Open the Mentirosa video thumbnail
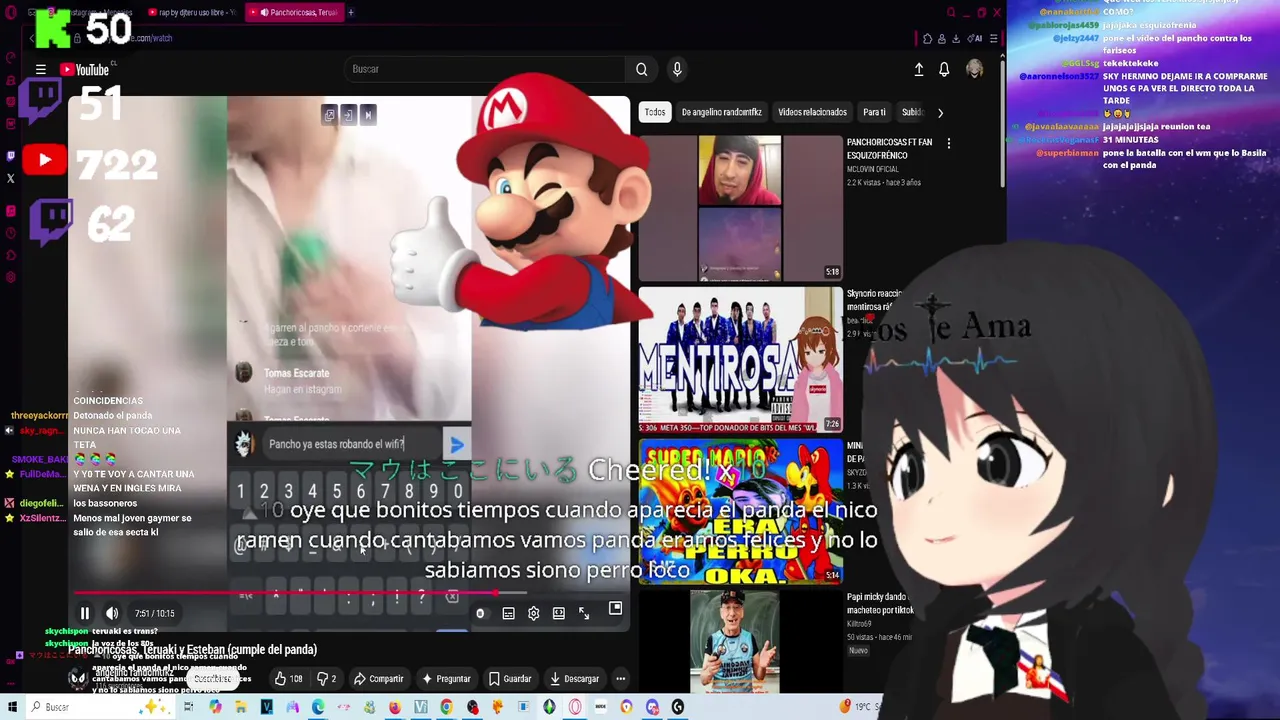 (x=740, y=359)
